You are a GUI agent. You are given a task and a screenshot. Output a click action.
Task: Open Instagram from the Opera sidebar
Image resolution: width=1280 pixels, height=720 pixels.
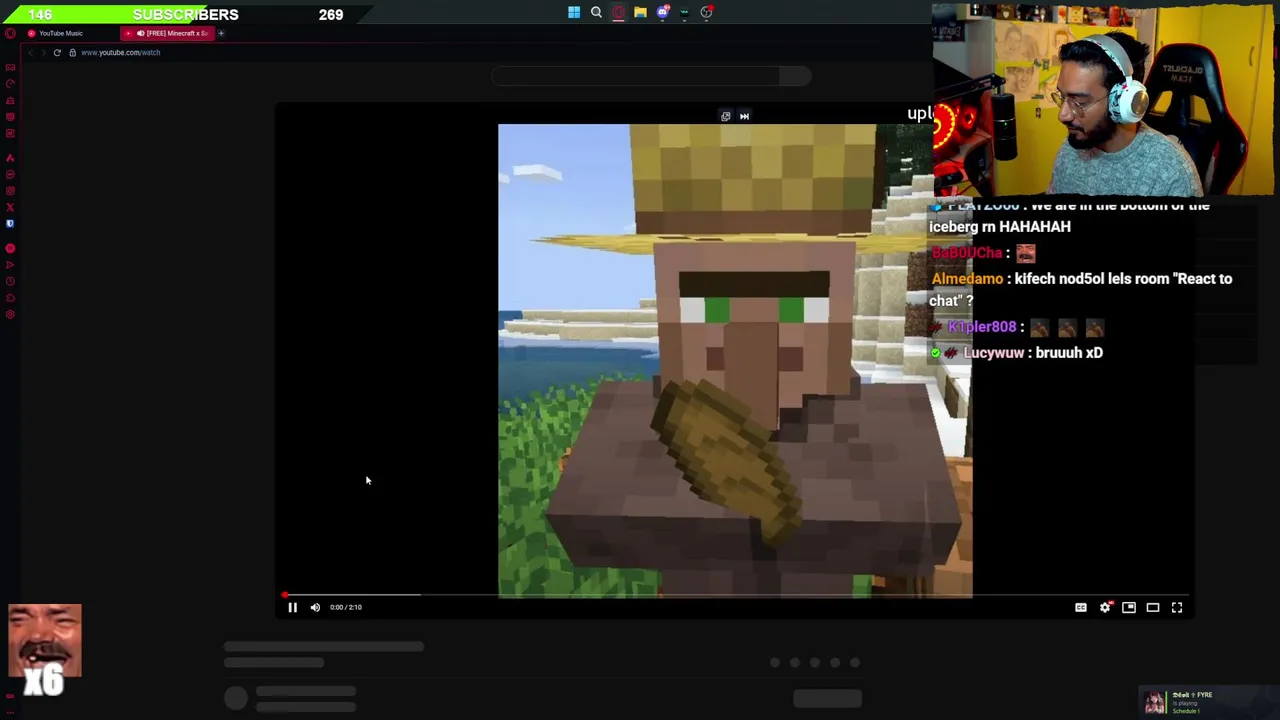[10, 191]
